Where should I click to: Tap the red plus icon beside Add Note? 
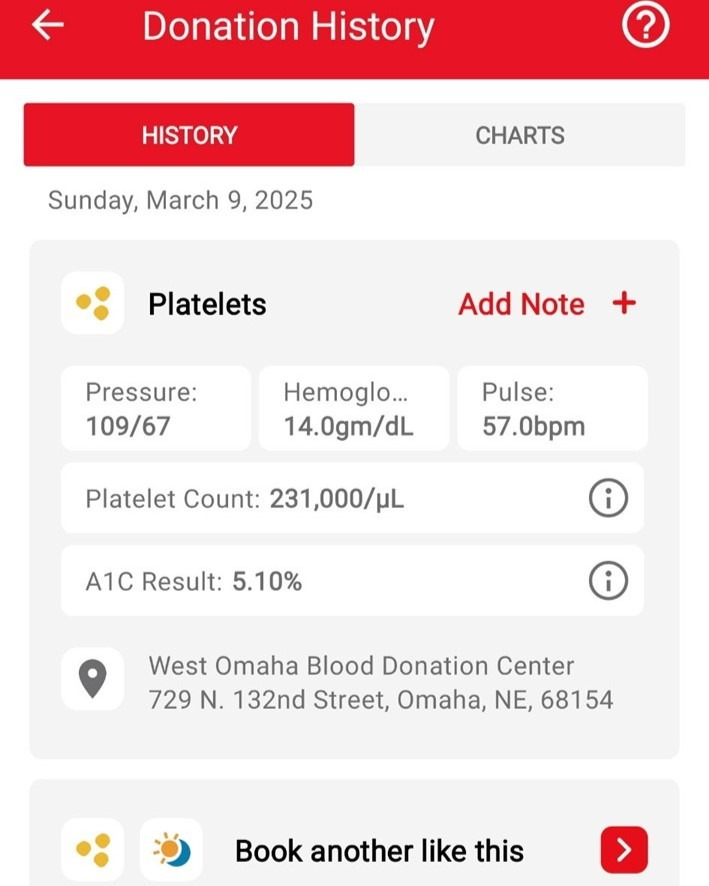[623, 303]
